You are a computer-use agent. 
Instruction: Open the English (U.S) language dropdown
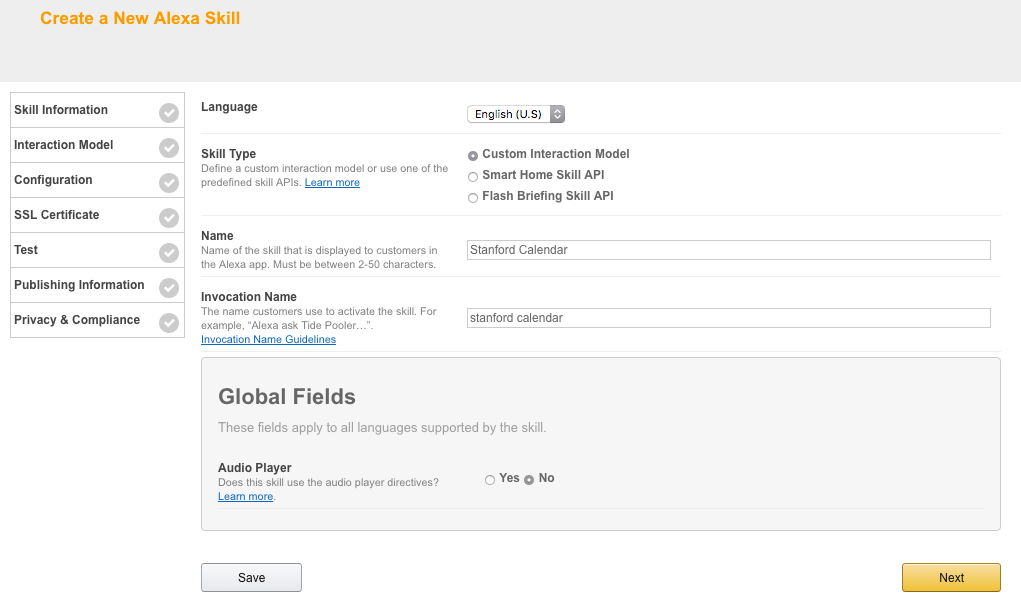516,114
